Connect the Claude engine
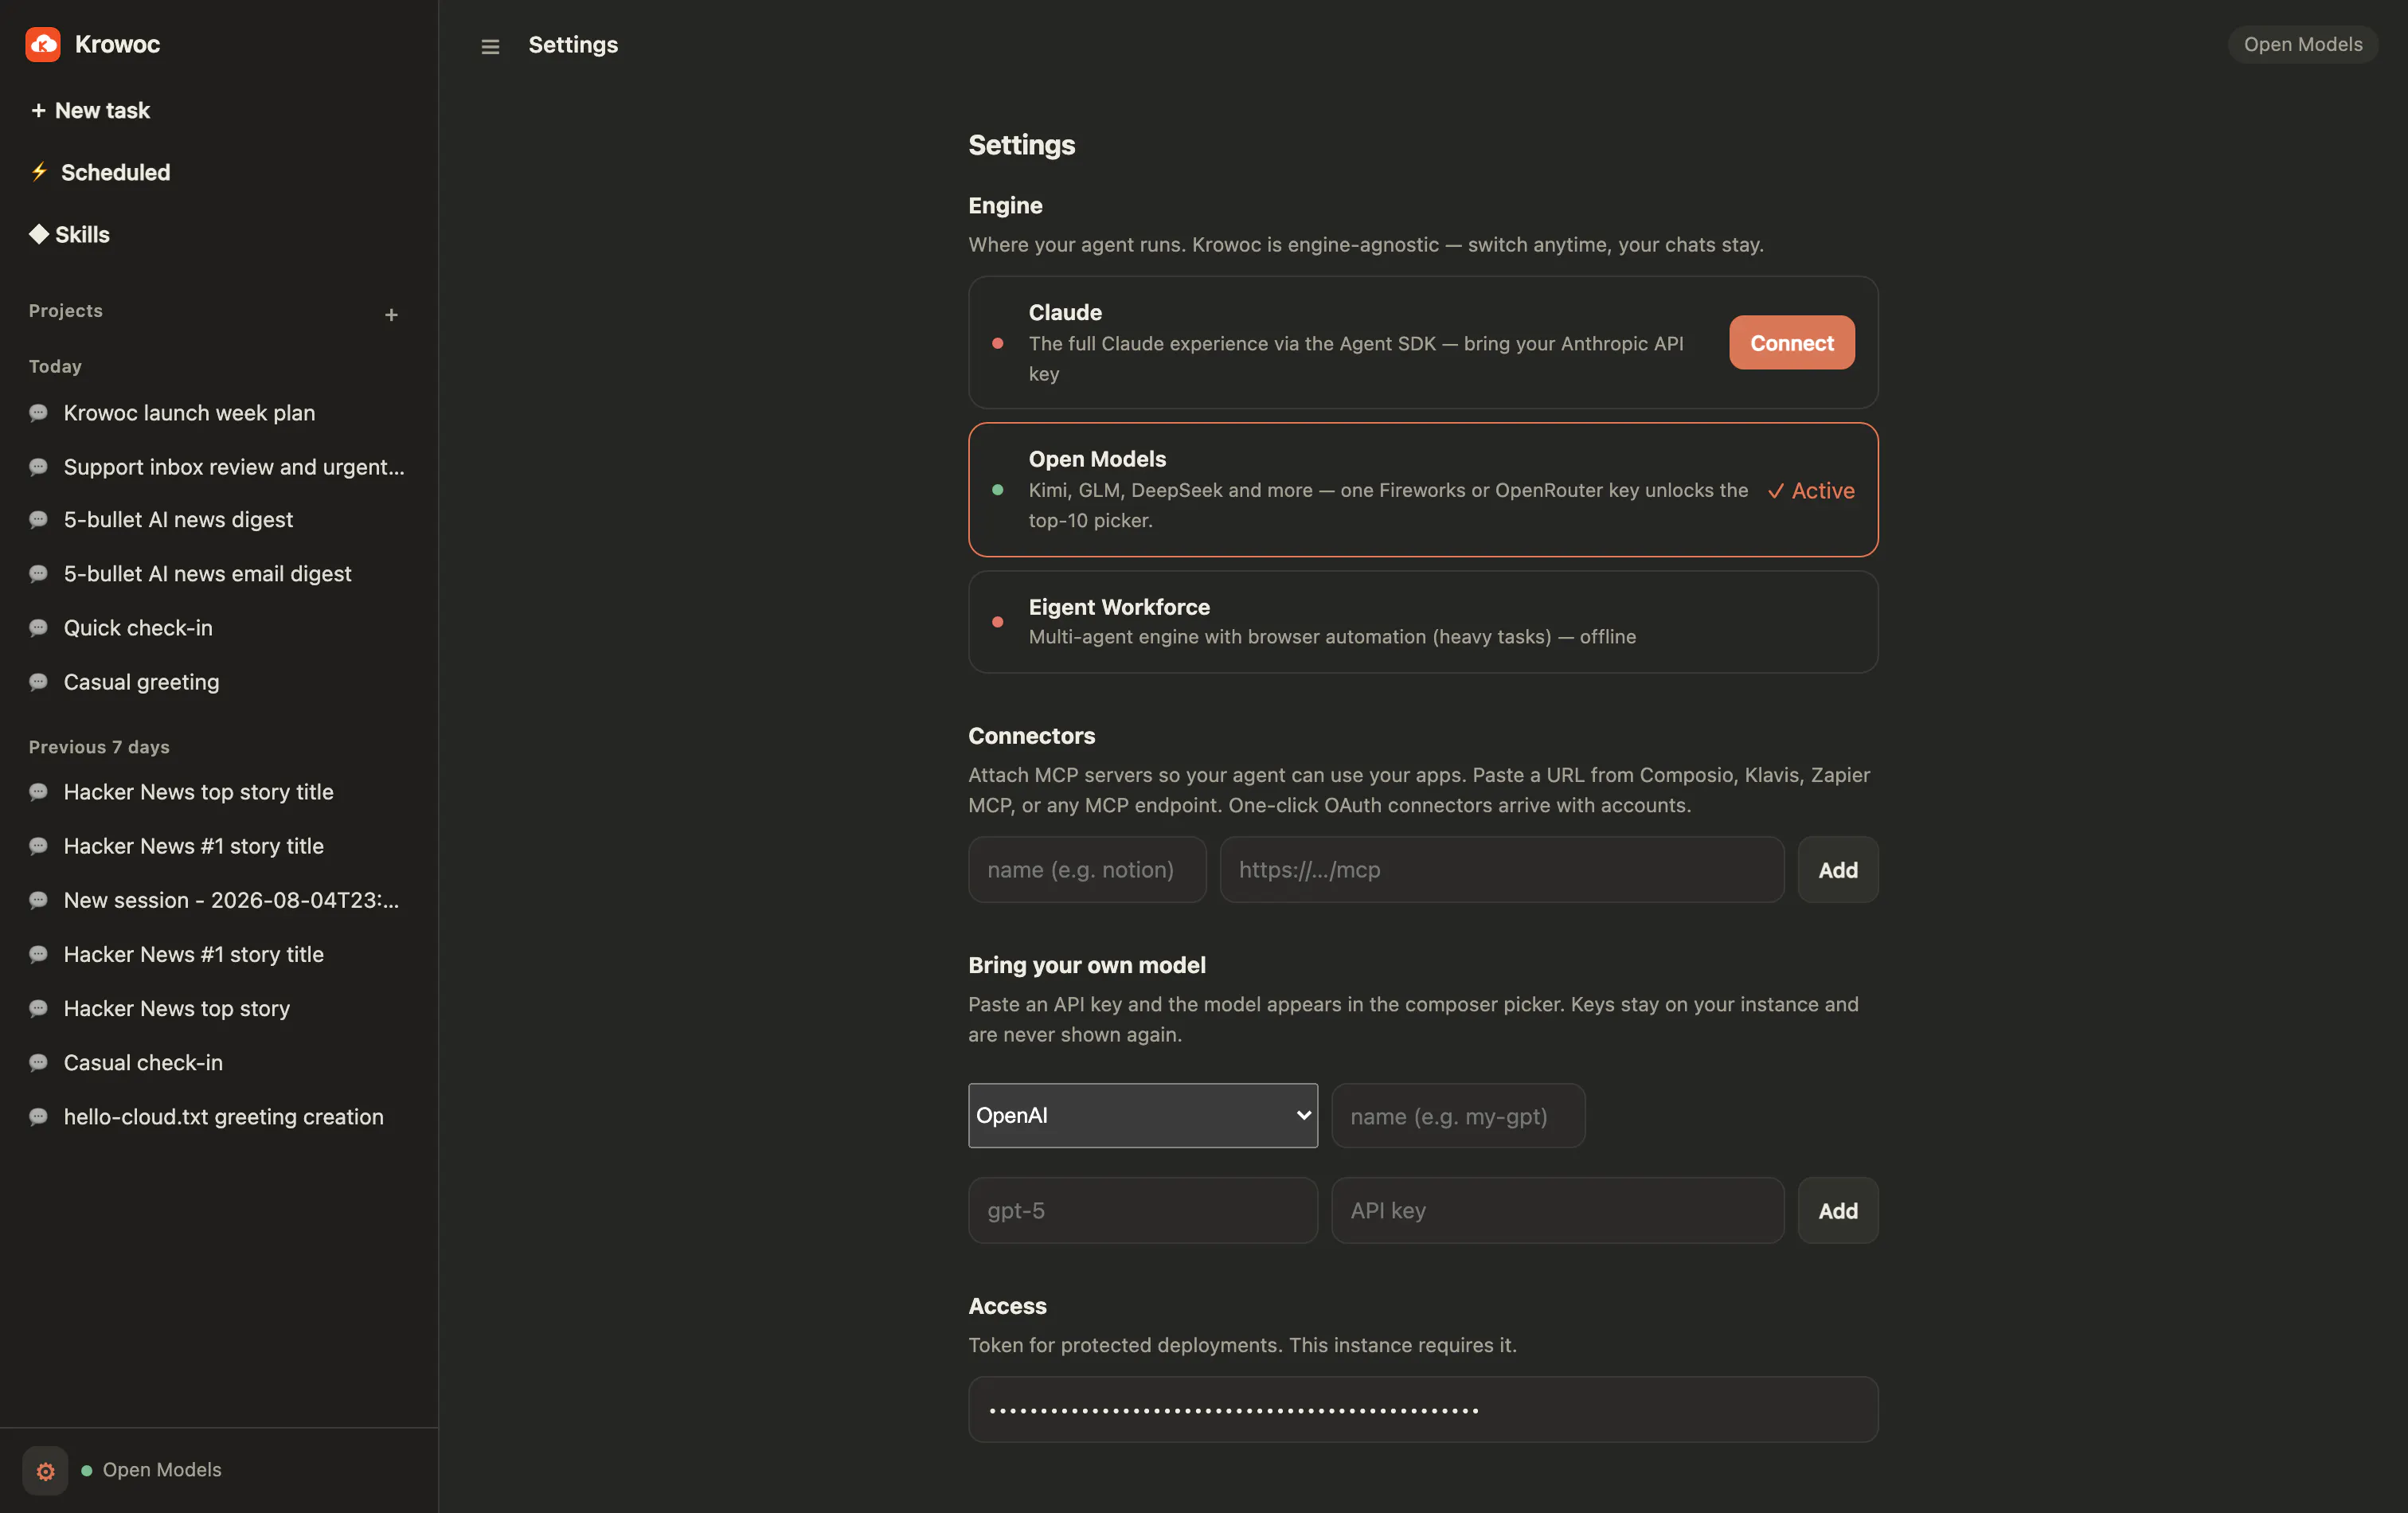 [x=1791, y=343]
